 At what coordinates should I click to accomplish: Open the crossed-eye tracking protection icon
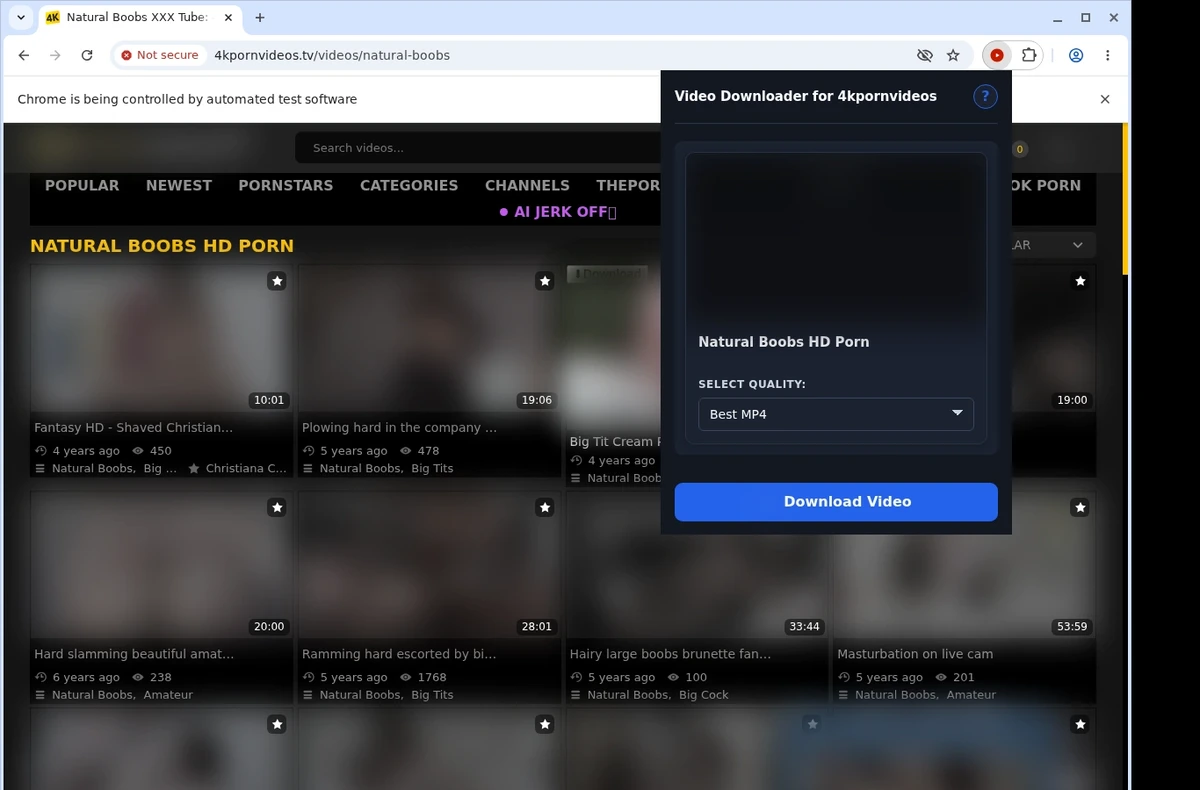click(925, 55)
